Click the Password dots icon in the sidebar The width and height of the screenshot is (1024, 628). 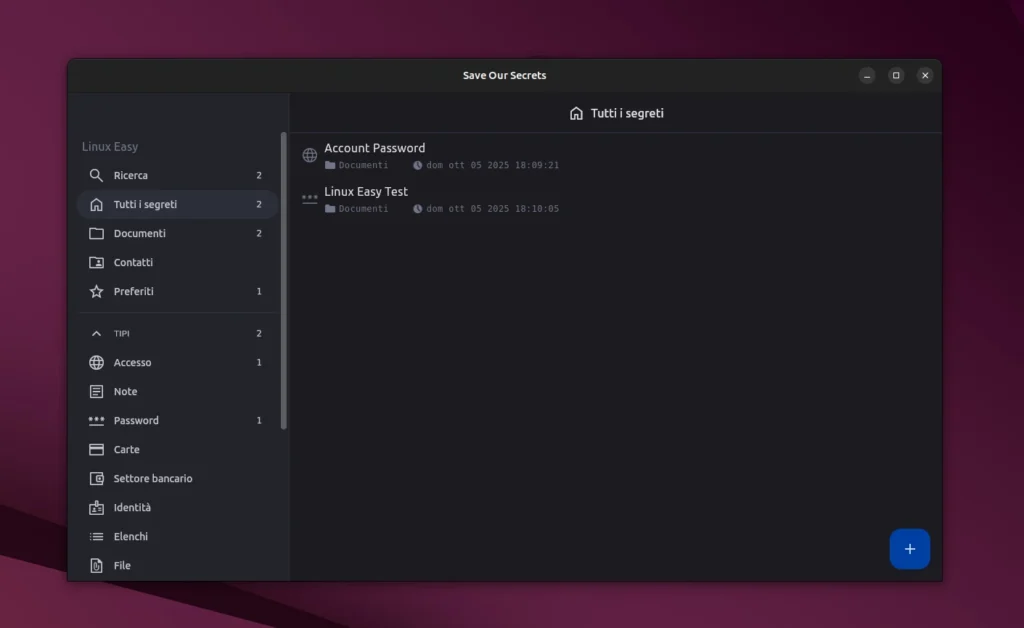click(x=97, y=420)
